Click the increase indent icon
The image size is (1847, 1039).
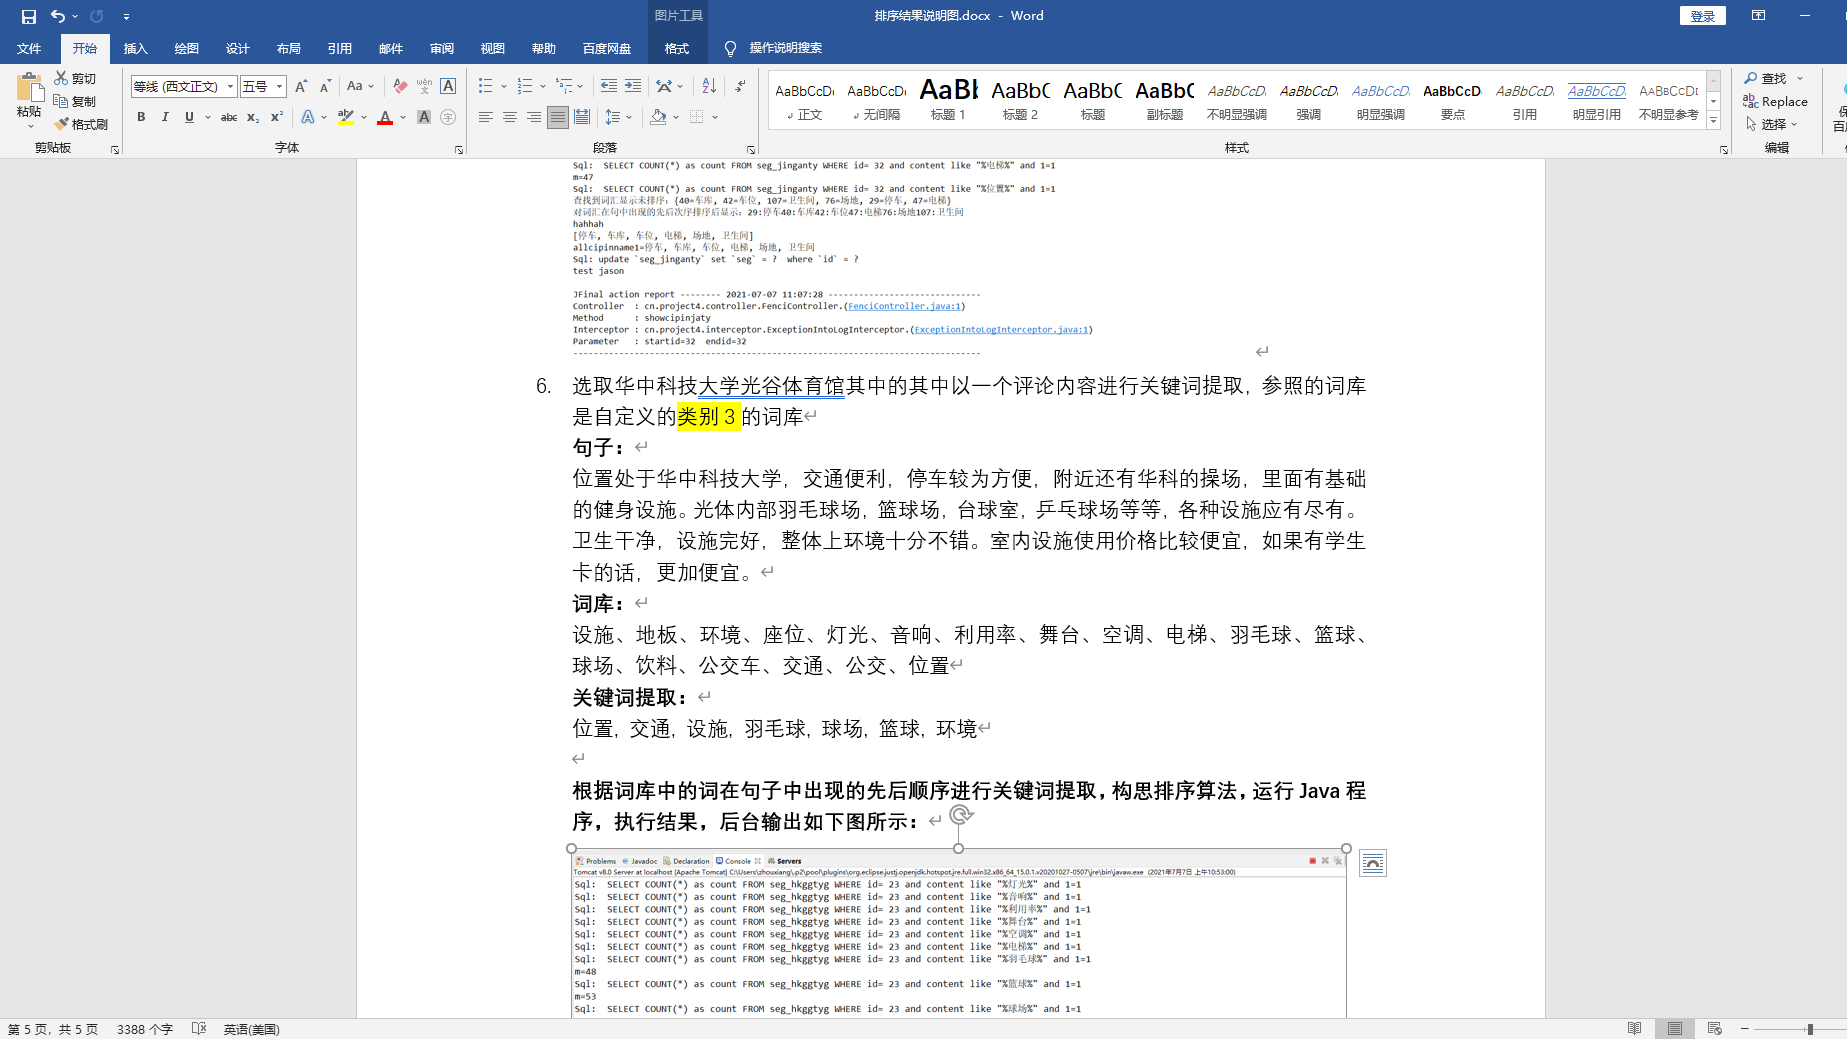tap(633, 86)
